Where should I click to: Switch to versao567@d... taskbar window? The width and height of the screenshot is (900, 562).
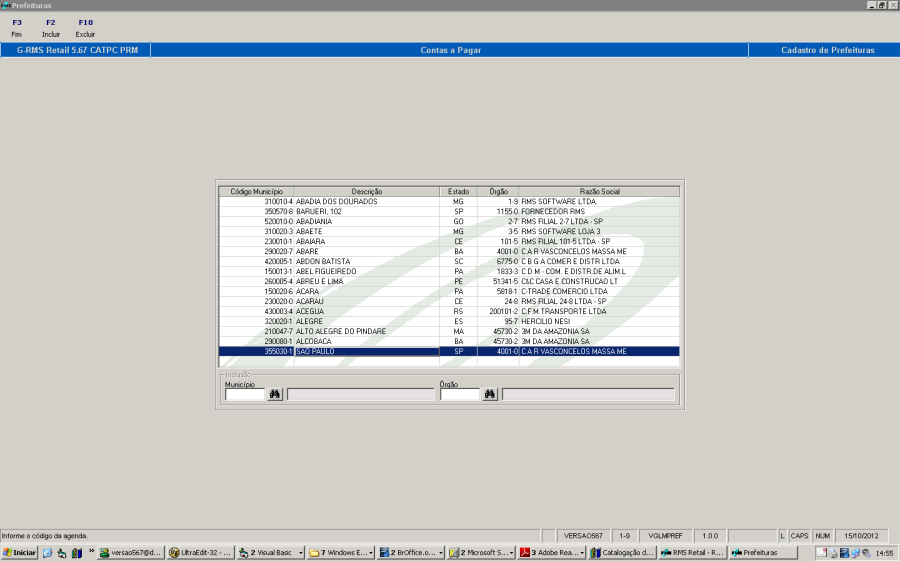point(130,552)
